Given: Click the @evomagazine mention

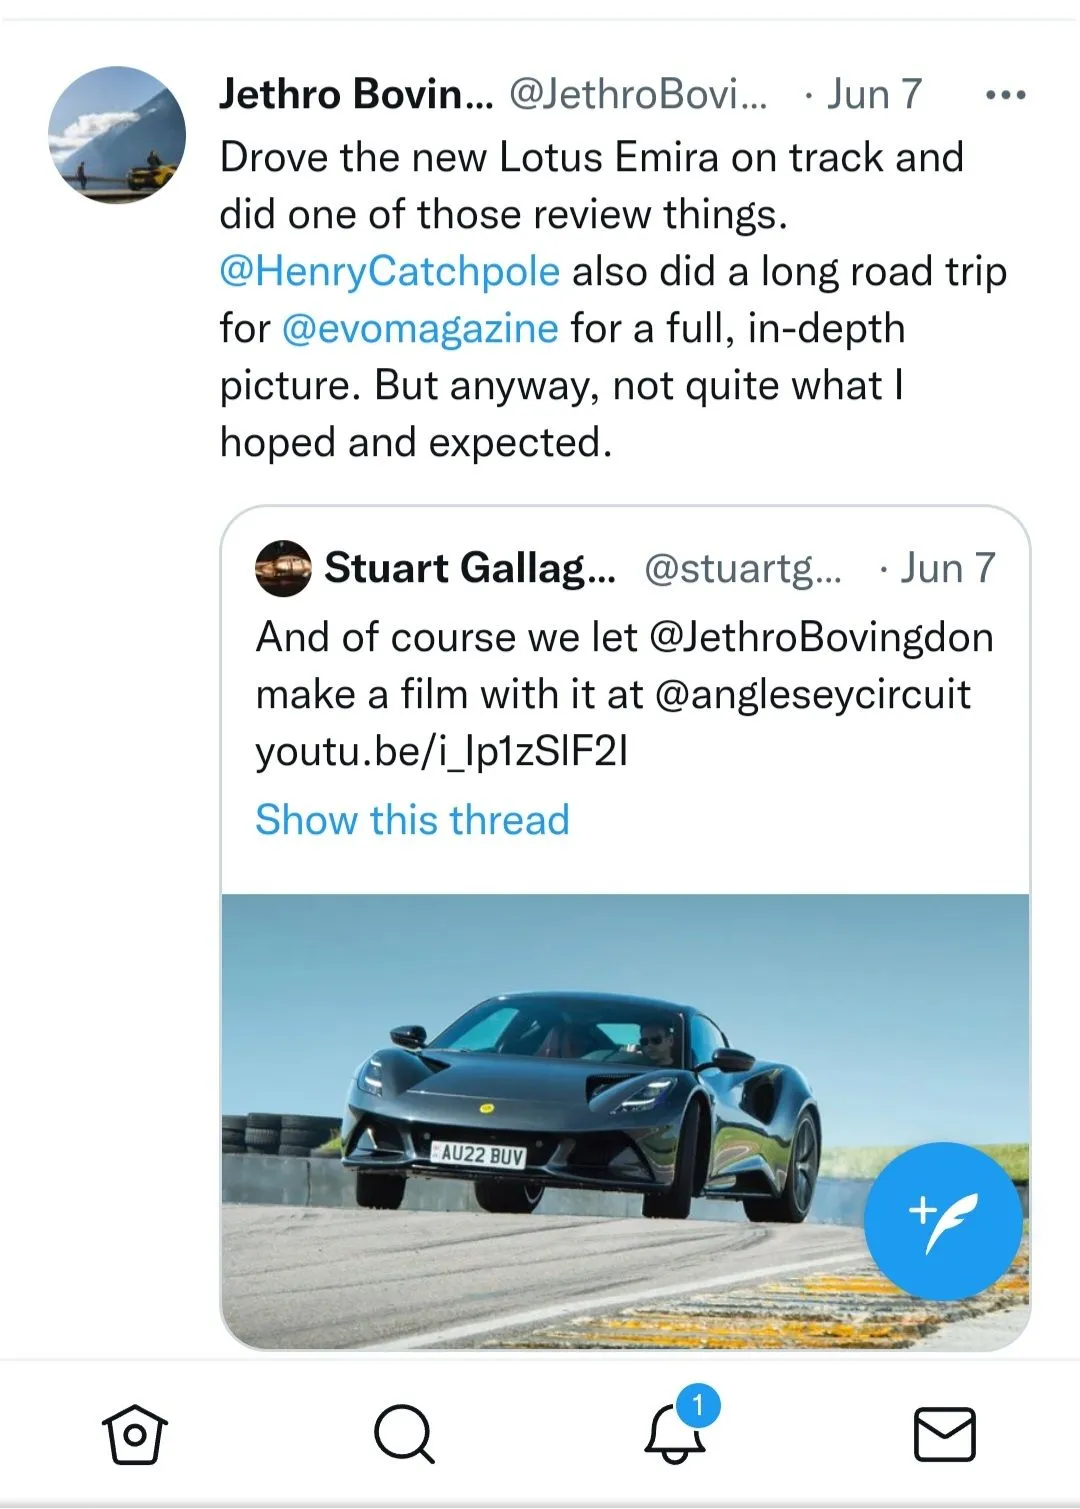Looking at the screenshot, I should [420, 329].
